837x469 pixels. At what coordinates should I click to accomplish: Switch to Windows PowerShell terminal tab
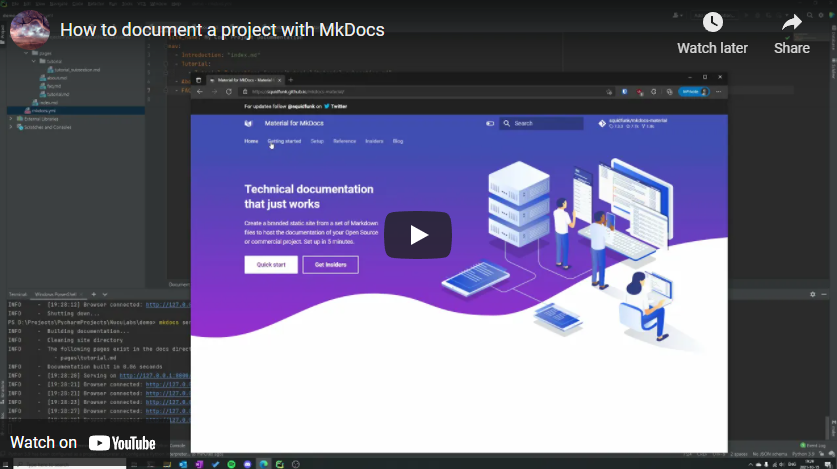[x=56, y=295]
